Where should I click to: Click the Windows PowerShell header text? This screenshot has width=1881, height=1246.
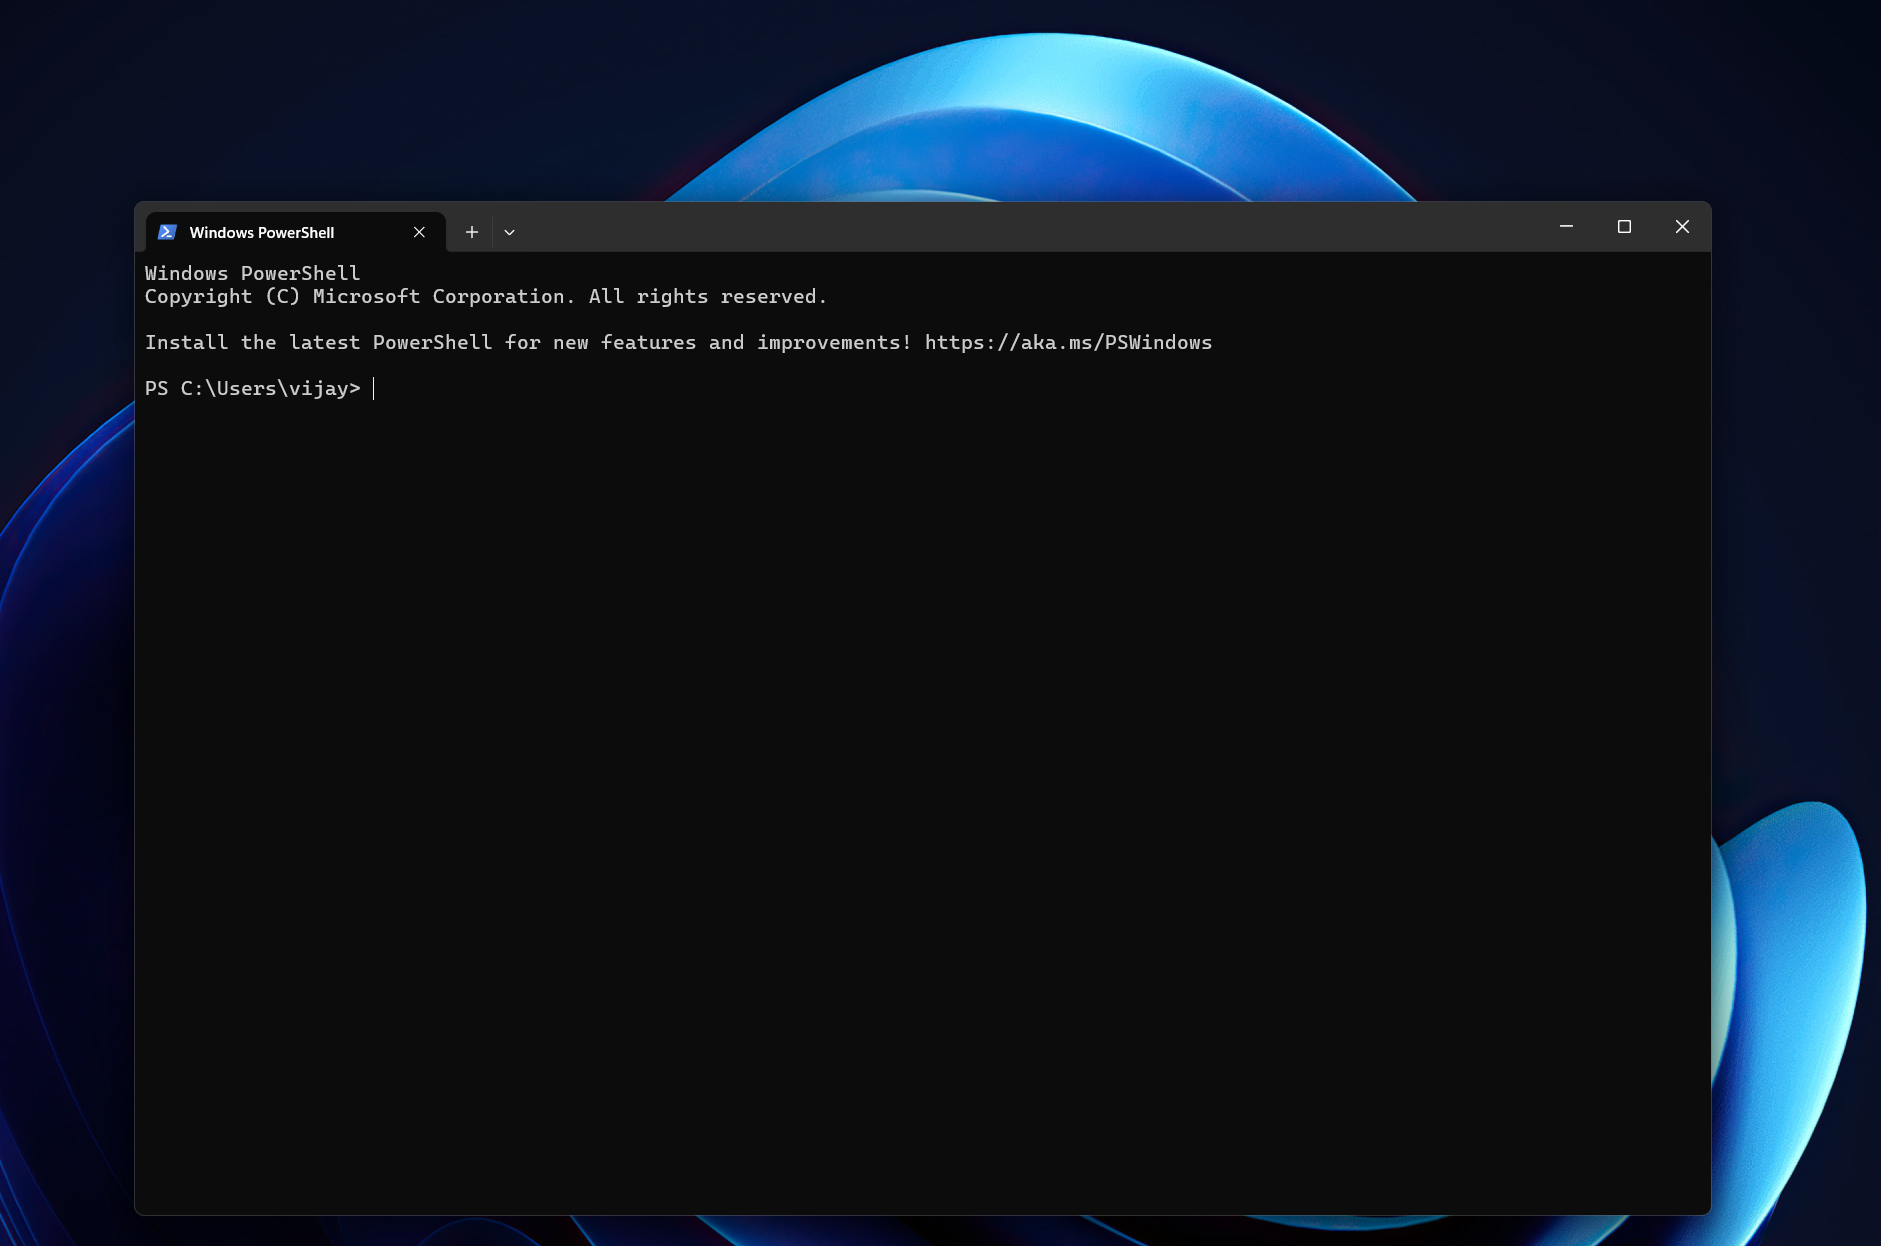click(252, 272)
